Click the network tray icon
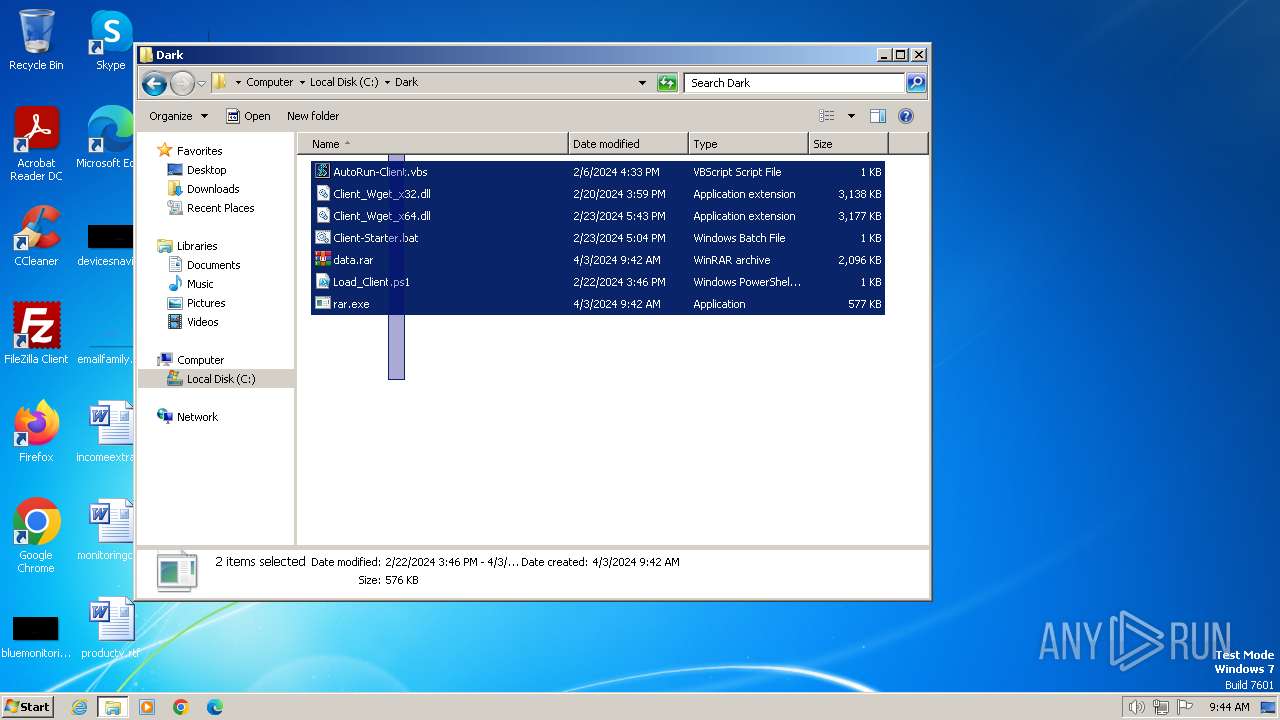 pos(1161,707)
